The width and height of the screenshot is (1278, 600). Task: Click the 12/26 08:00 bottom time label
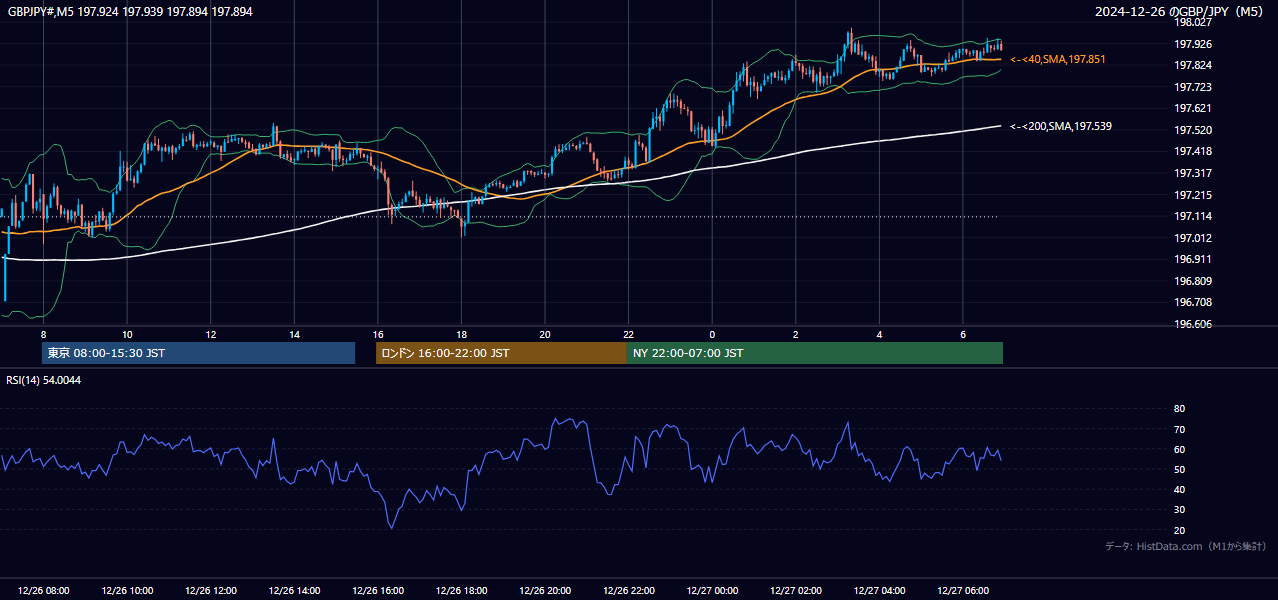pyautogui.click(x=43, y=591)
